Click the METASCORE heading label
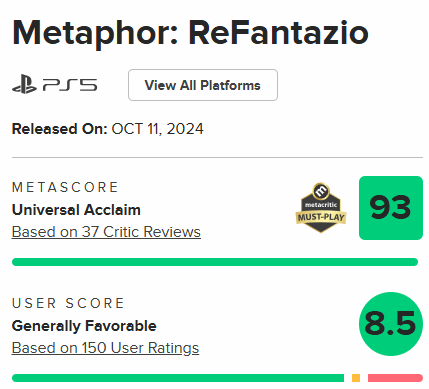Viewport: 429px width, 389px height. pos(65,187)
